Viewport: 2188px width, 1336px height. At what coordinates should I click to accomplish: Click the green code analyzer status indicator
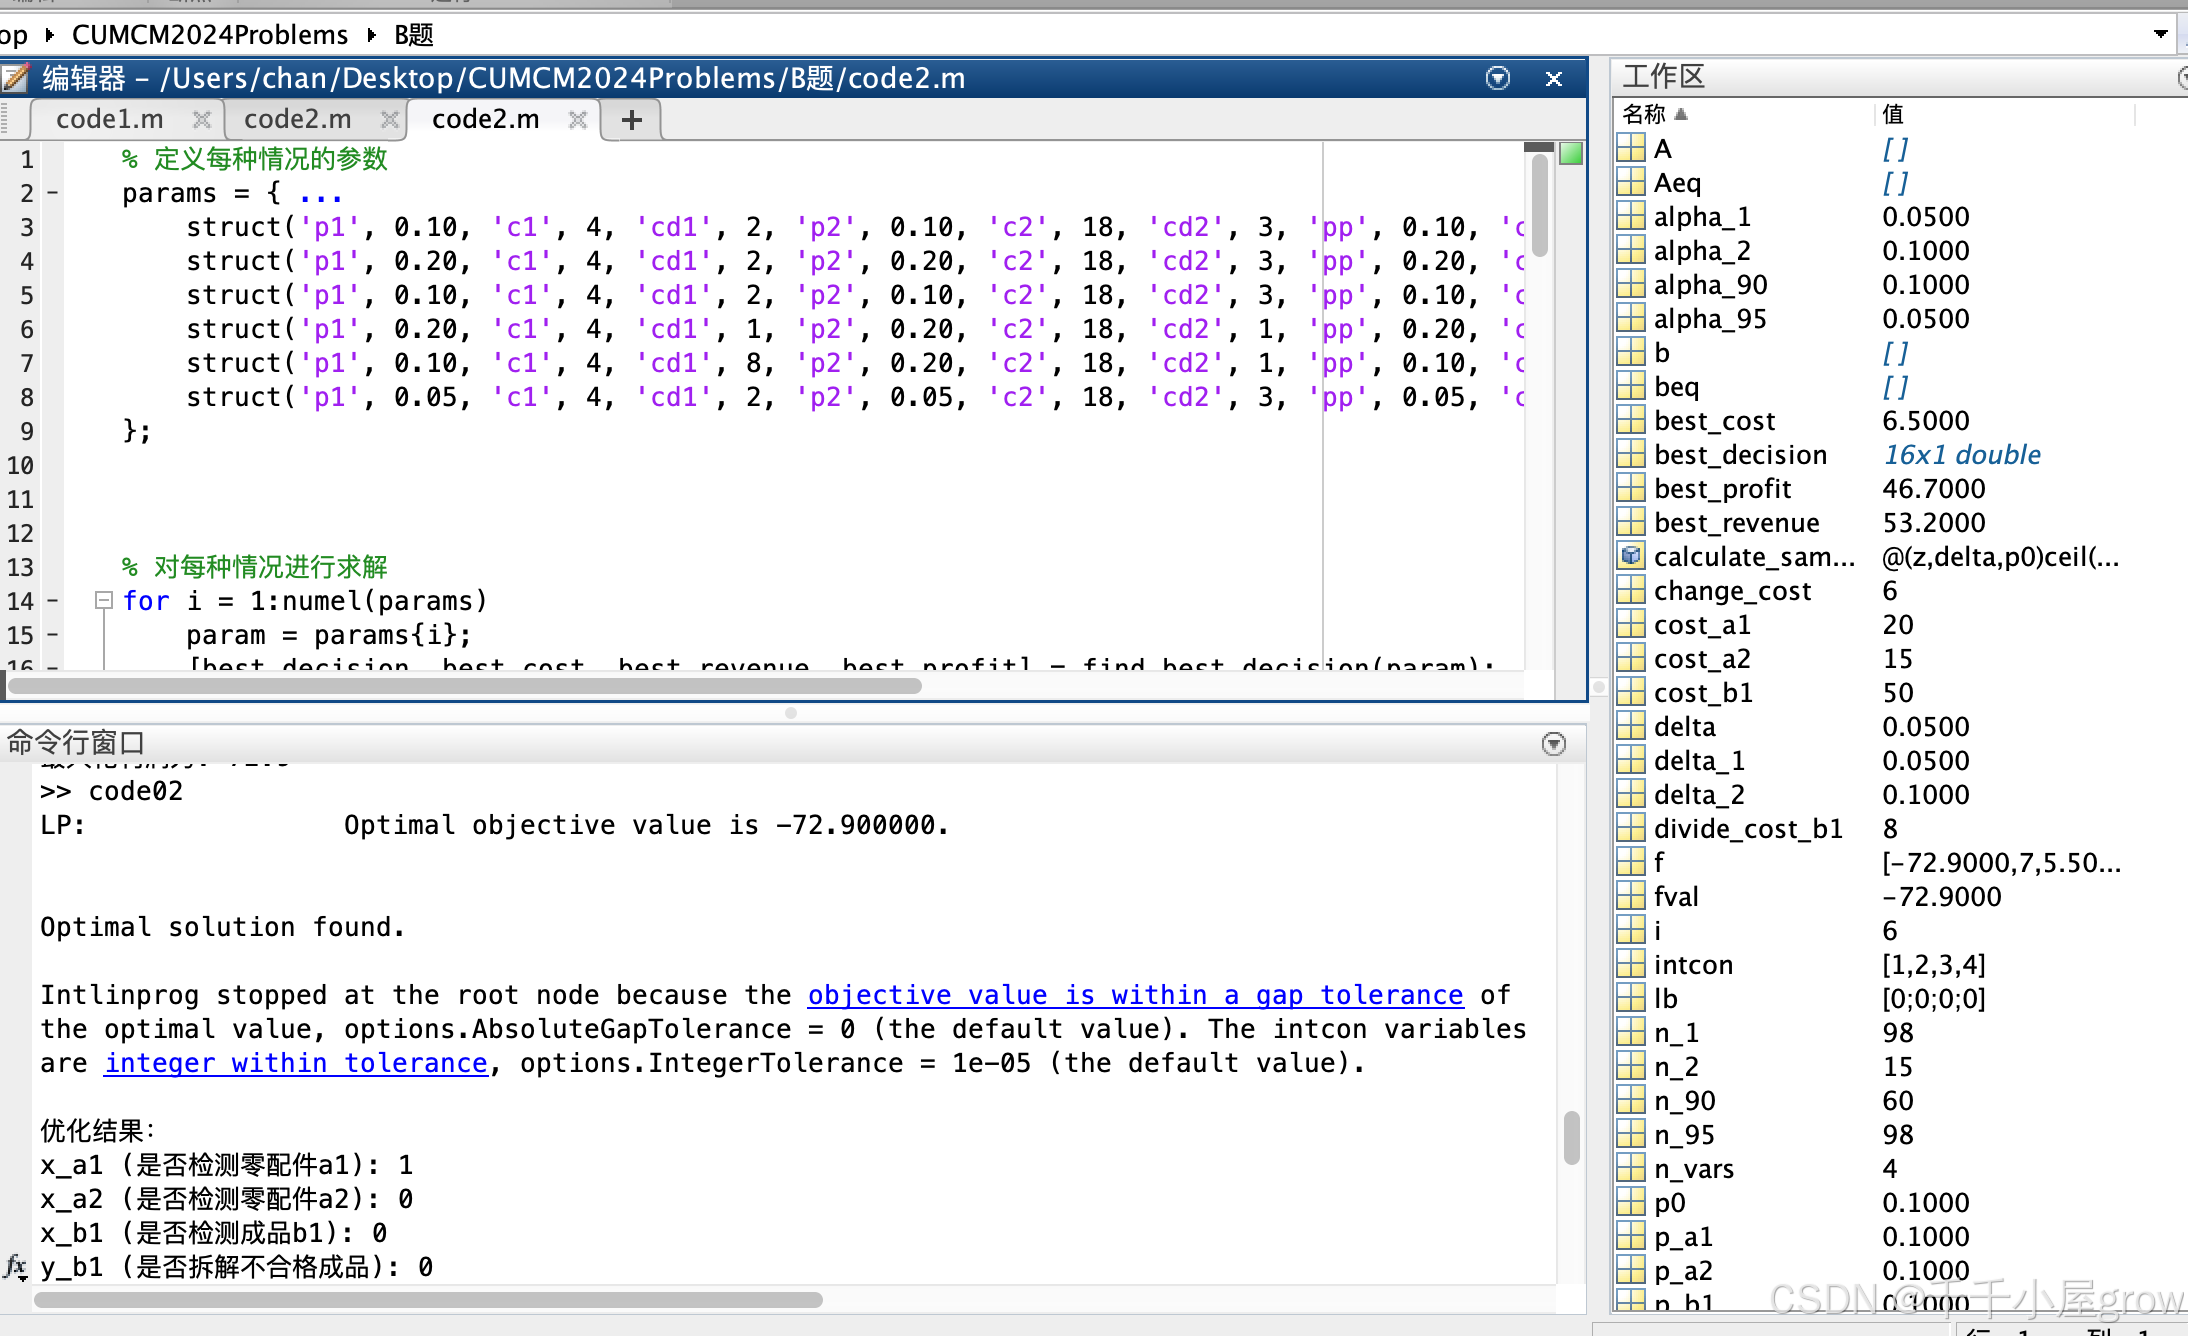[1572, 154]
